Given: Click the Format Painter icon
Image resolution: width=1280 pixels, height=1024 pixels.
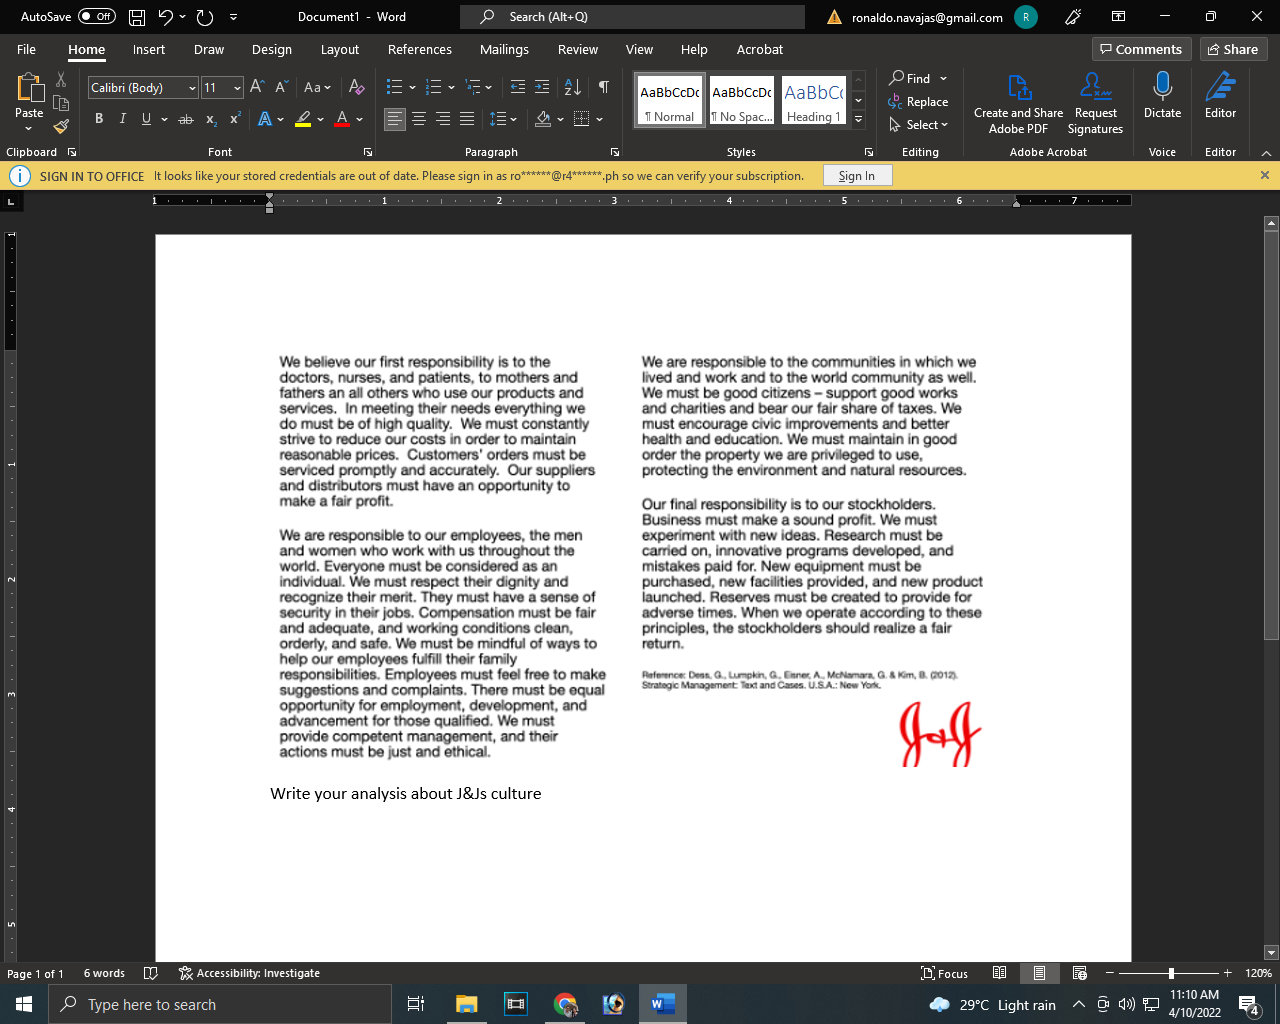Looking at the screenshot, I should [60, 126].
